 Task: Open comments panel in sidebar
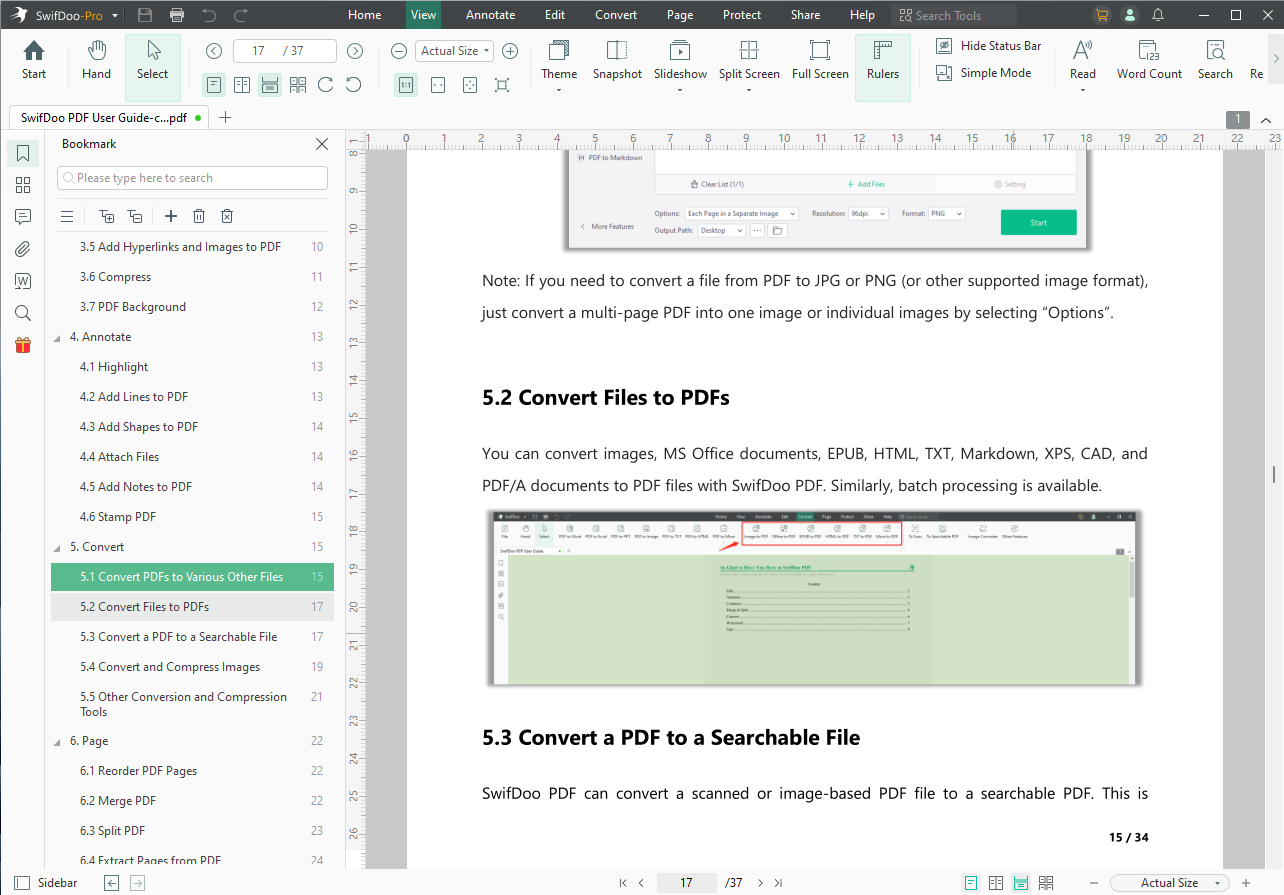23,217
